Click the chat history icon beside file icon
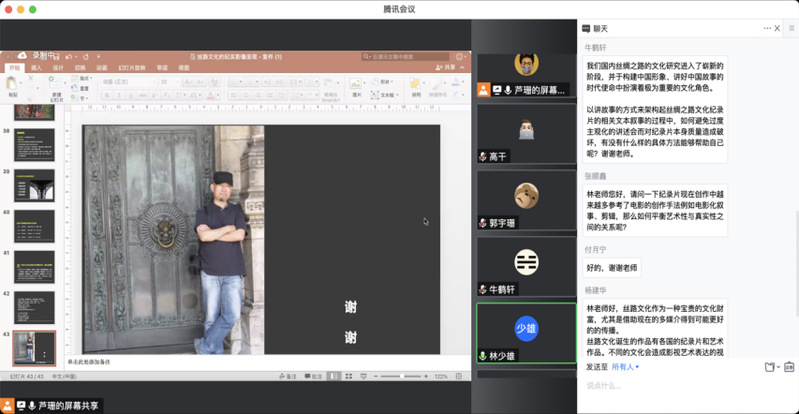Viewport: 799px width, 414px height. (788, 367)
